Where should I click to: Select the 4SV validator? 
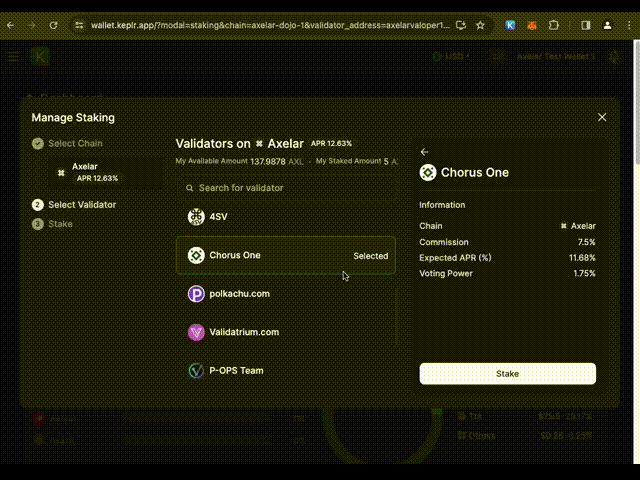[x=286, y=217]
